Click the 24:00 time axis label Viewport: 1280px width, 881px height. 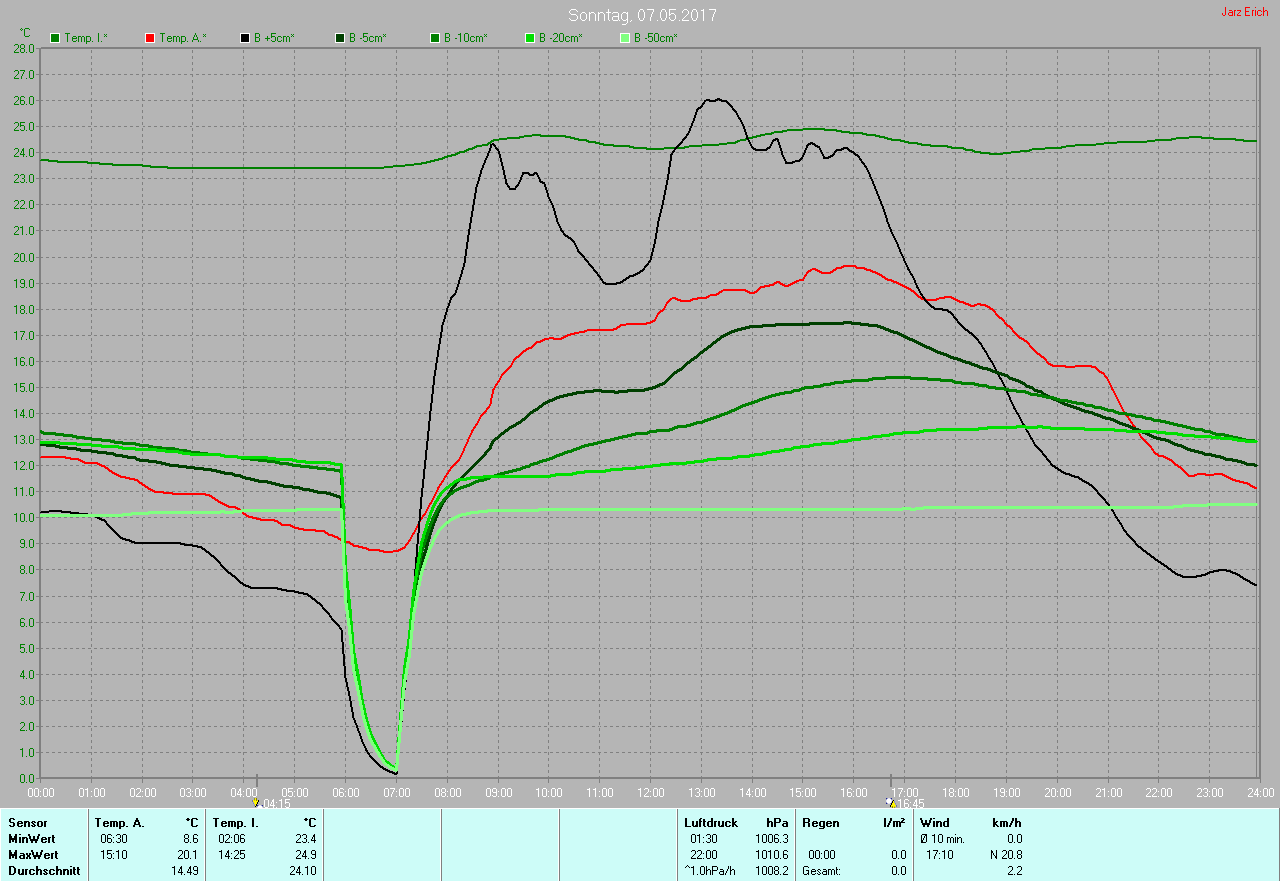(x=1260, y=792)
